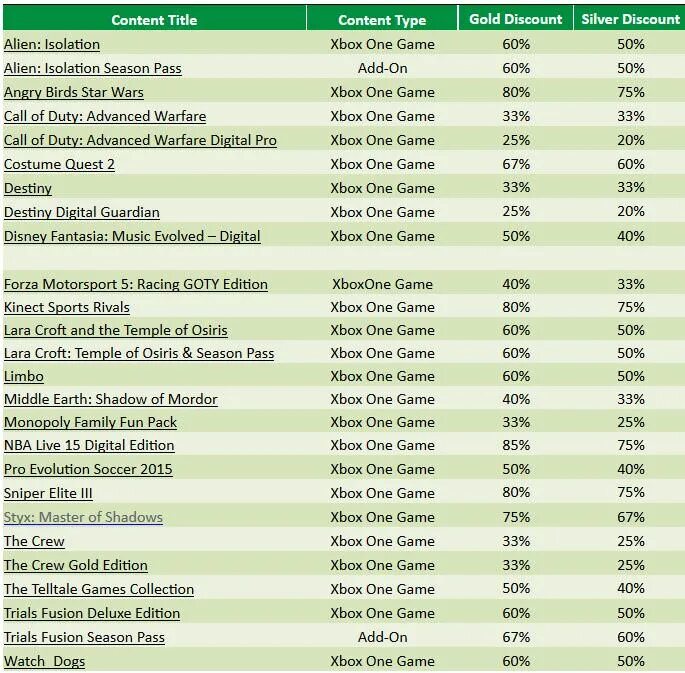The image size is (685, 673).
Task: Select 60% silver discount for Trials Fusion Season Pass
Action: [631, 637]
